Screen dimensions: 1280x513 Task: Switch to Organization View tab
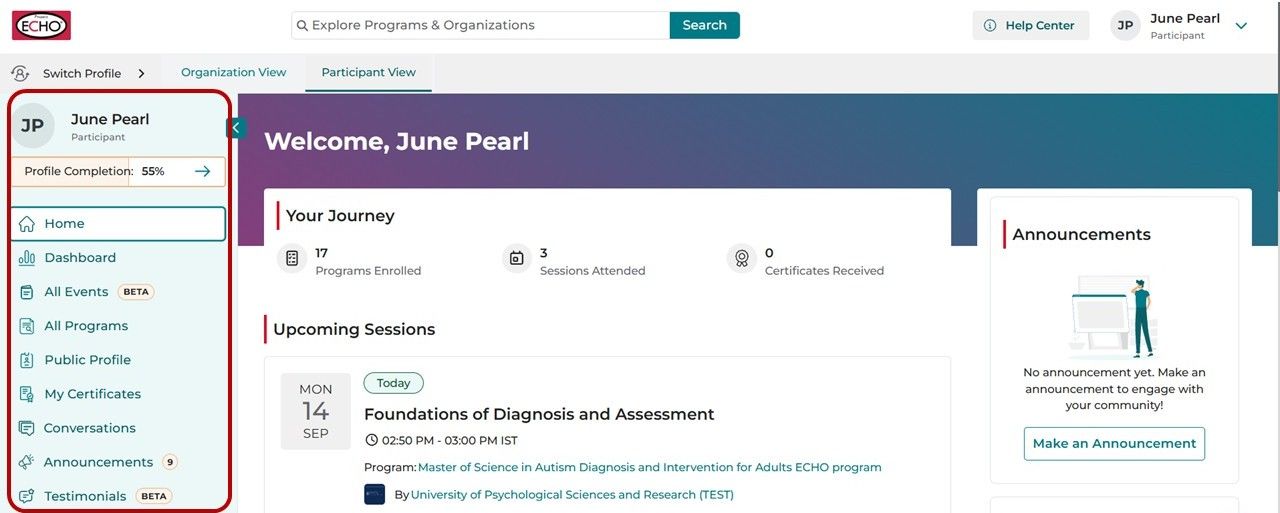[234, 72]
